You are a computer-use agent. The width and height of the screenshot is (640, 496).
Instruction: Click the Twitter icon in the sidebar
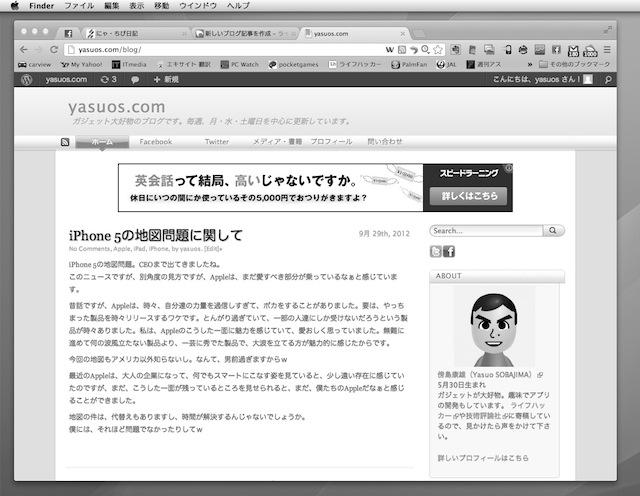click(x=436, y=251)
